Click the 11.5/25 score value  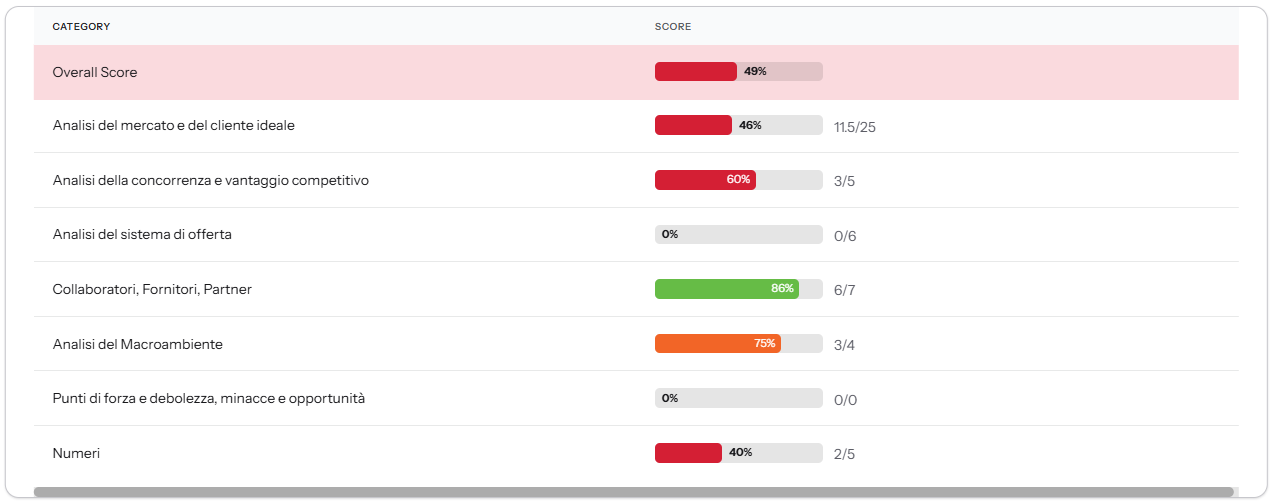coord(854,127)
